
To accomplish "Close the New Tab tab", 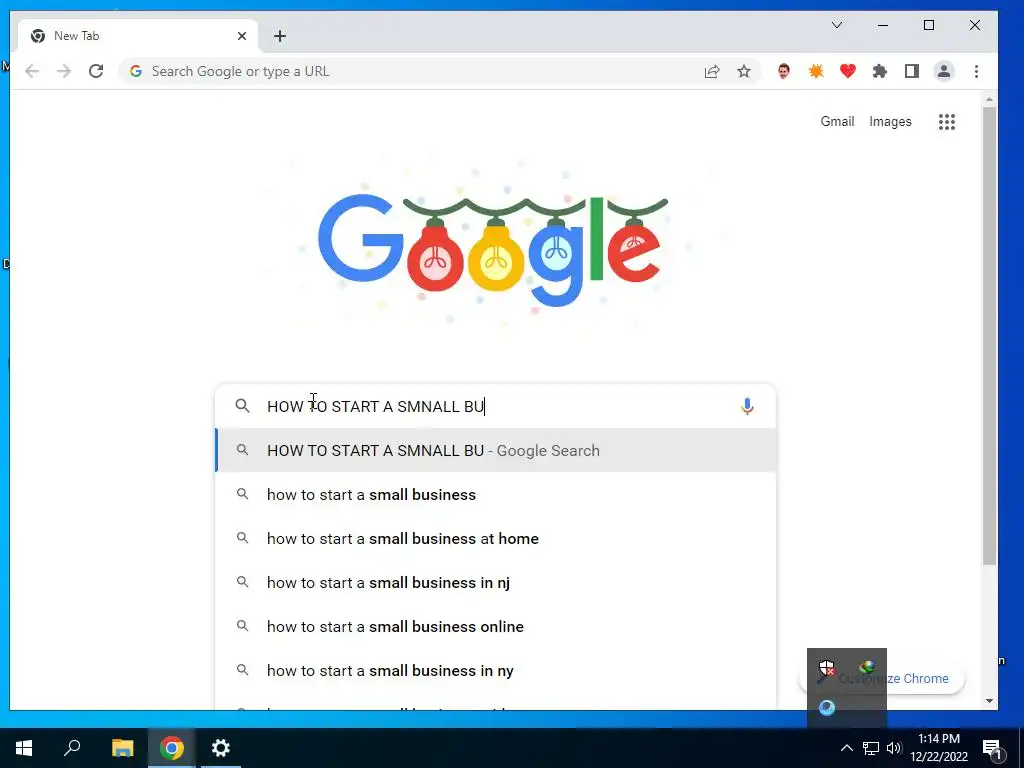I will click(x=242, y=36).
